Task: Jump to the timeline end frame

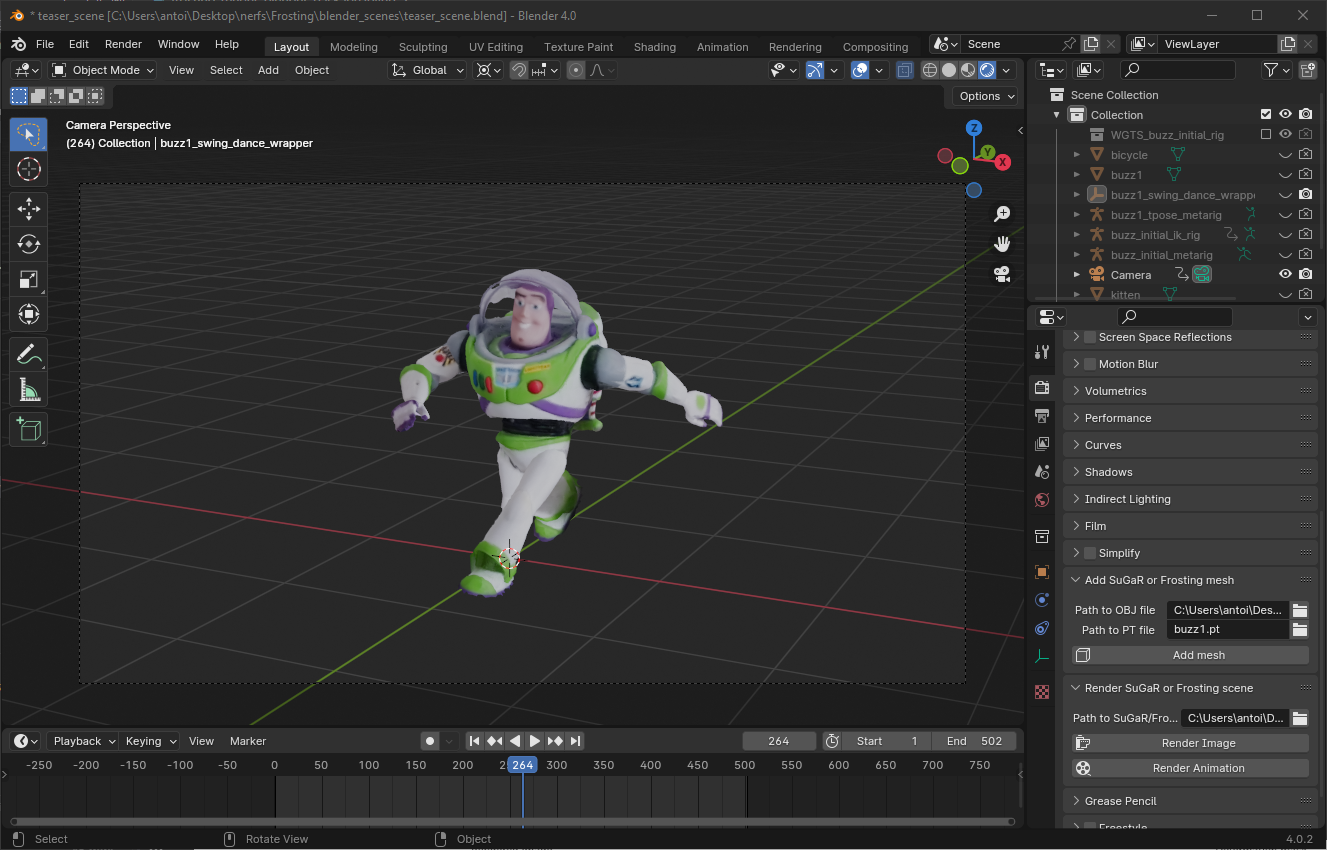Action: click(576, 741)
